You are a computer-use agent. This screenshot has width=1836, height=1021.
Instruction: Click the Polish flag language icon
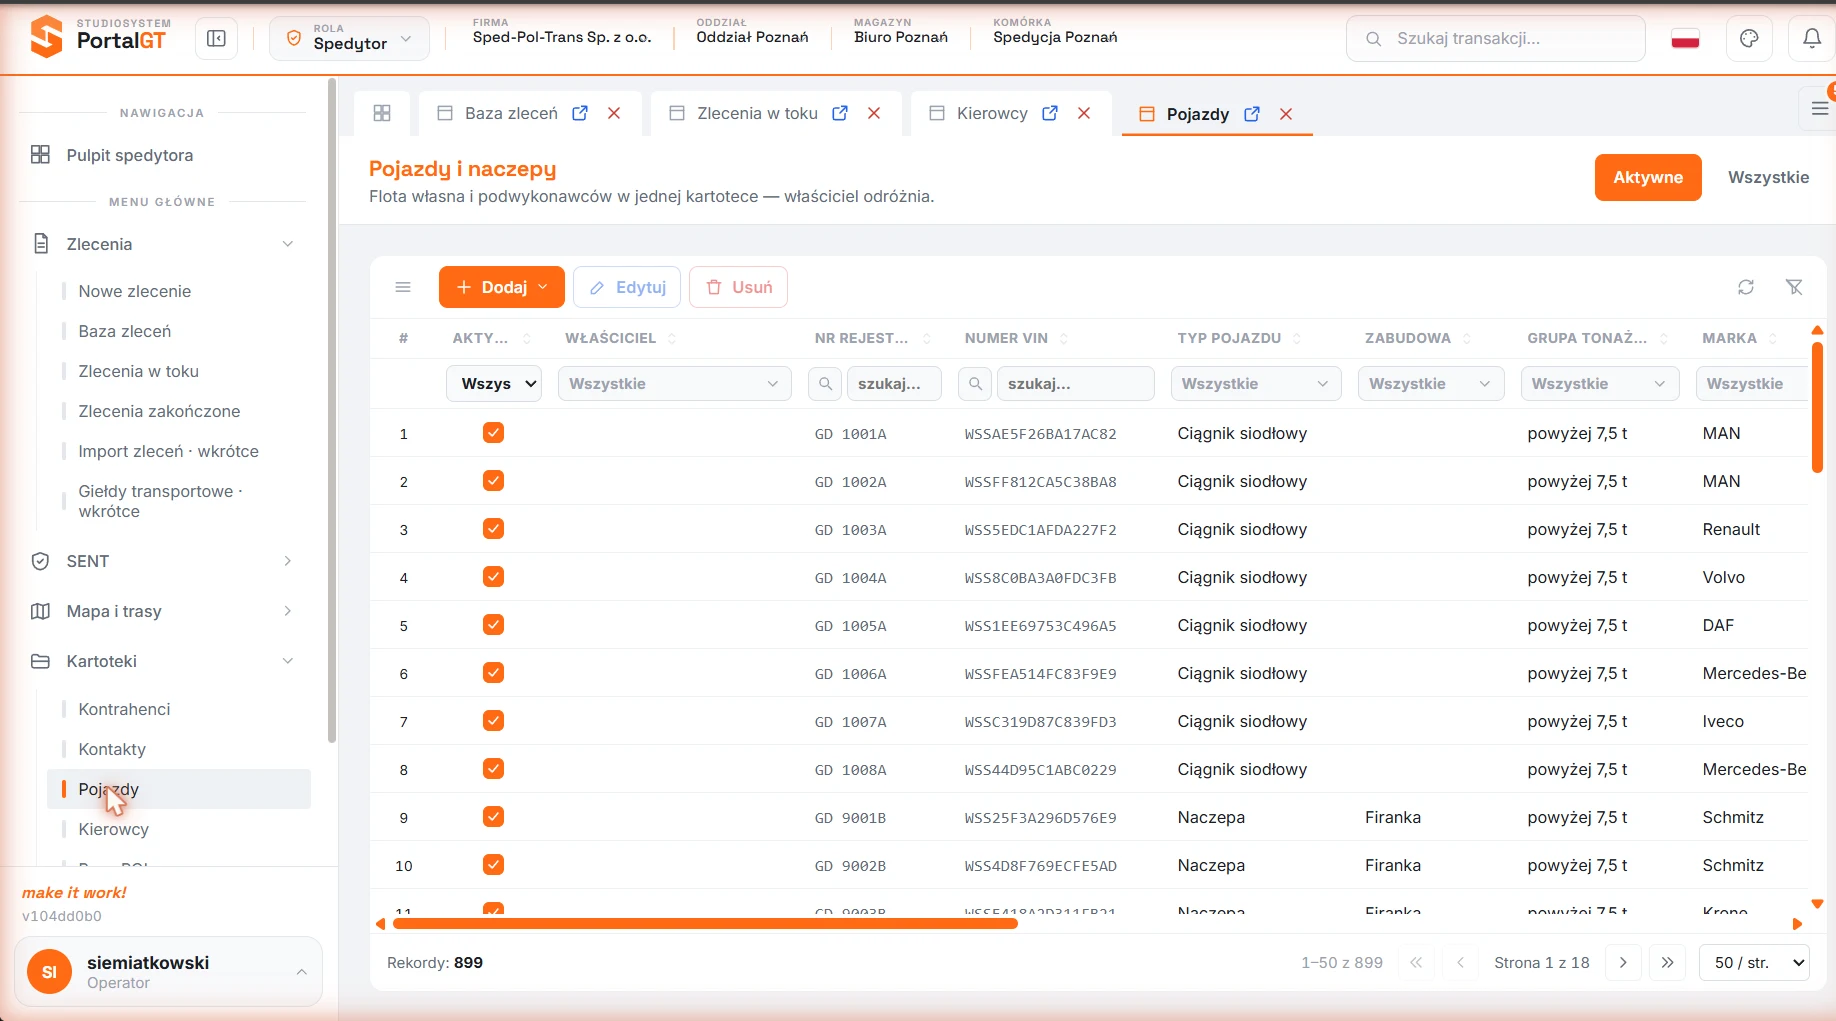point(1686,40)
